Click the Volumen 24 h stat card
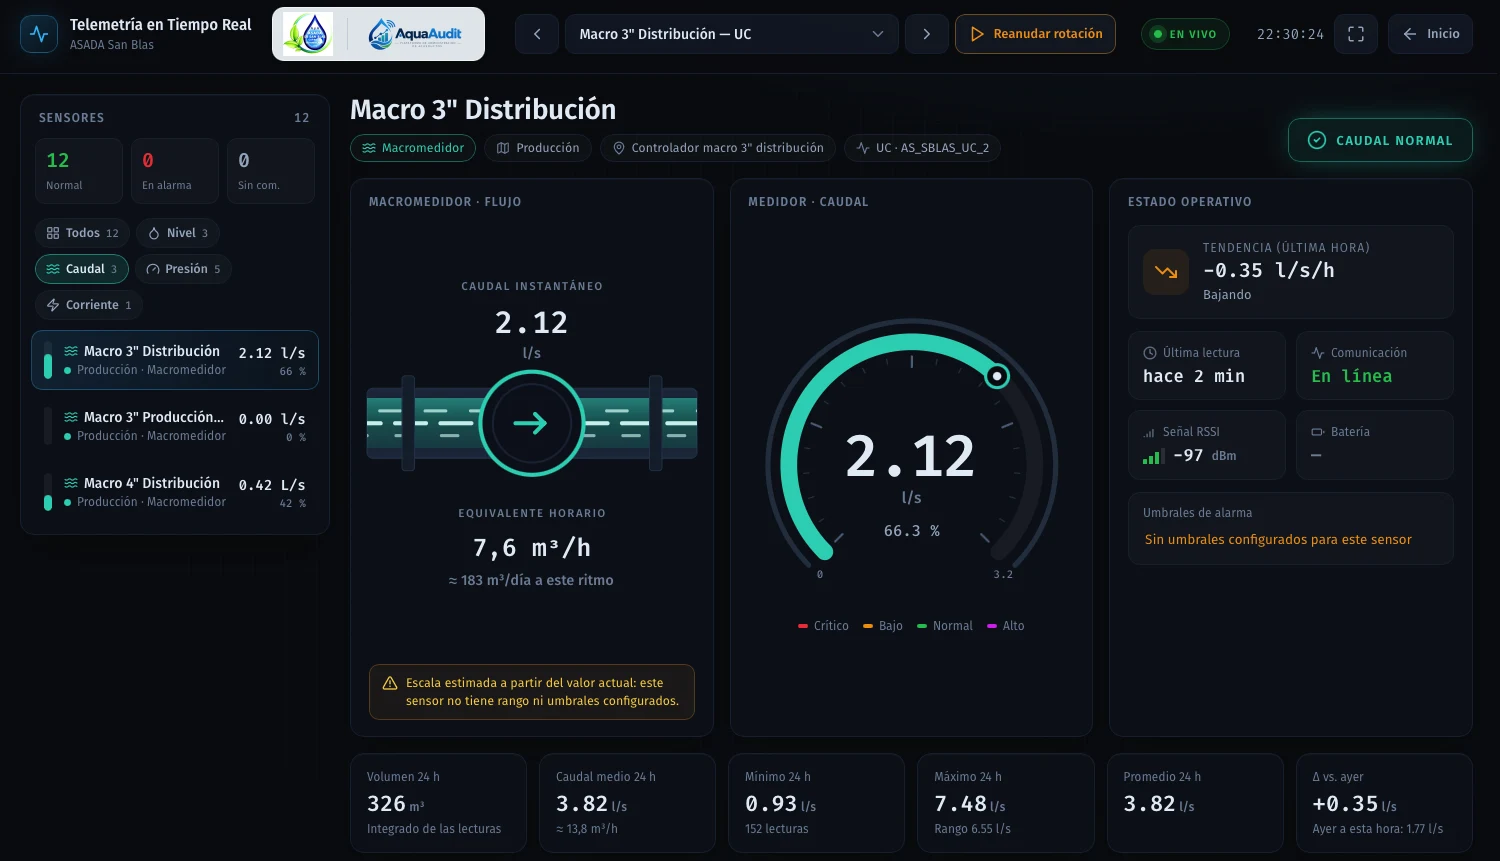 click(438, 803)
